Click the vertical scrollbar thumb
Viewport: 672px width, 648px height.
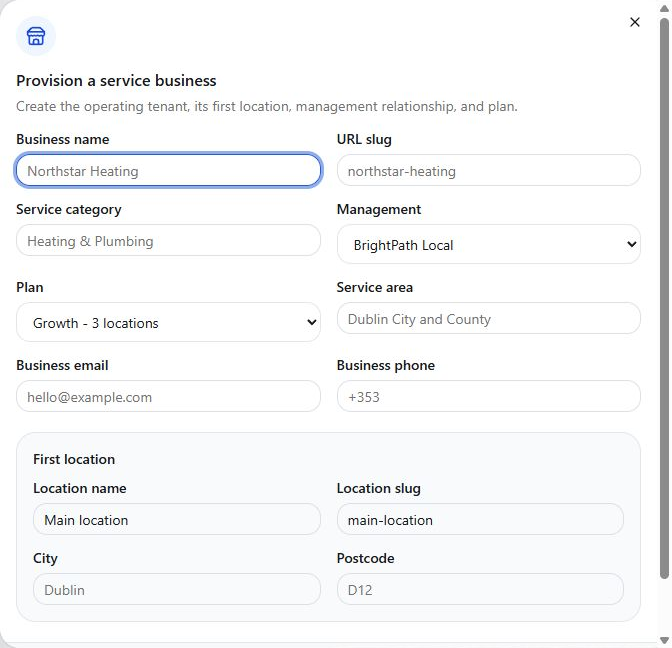(x=664, y=299)
